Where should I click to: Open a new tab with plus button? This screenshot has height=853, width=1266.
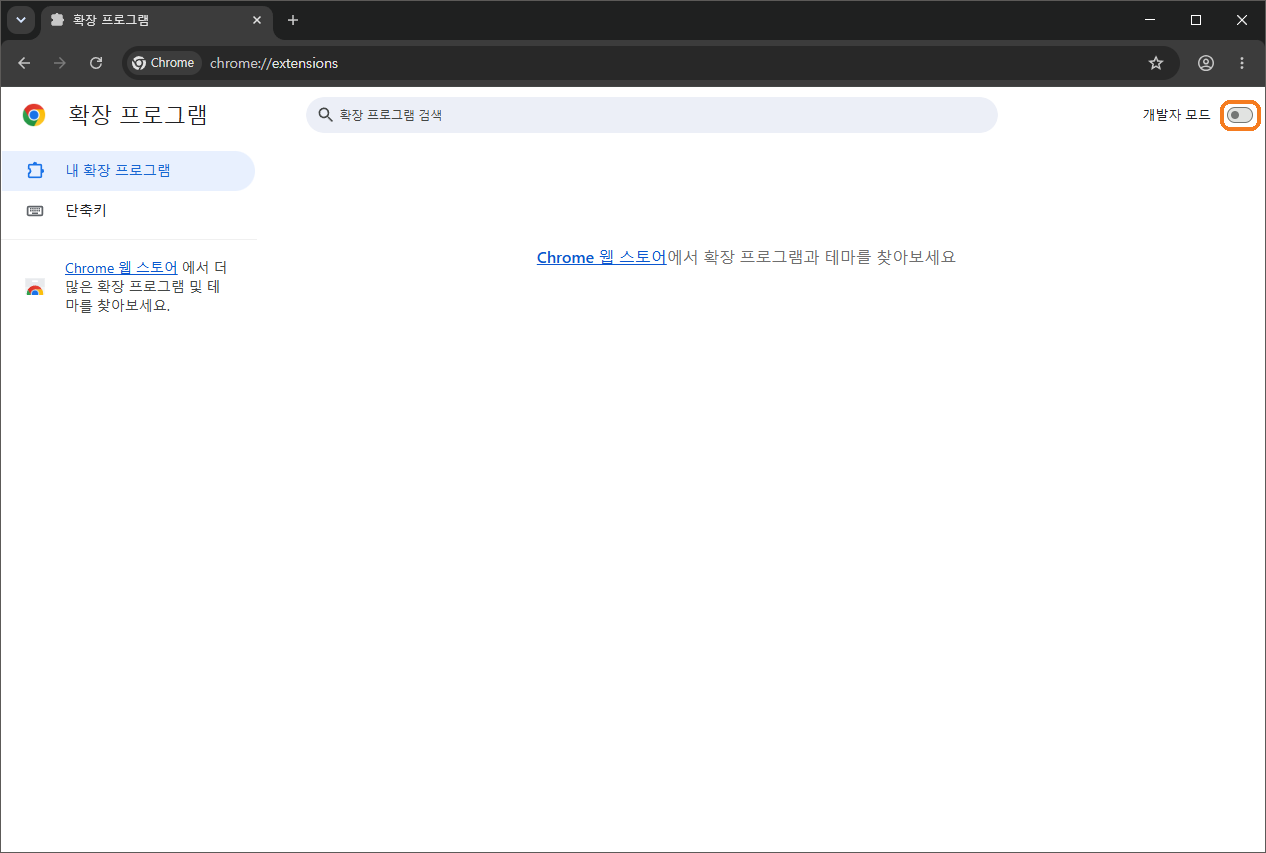pos(293,20)
